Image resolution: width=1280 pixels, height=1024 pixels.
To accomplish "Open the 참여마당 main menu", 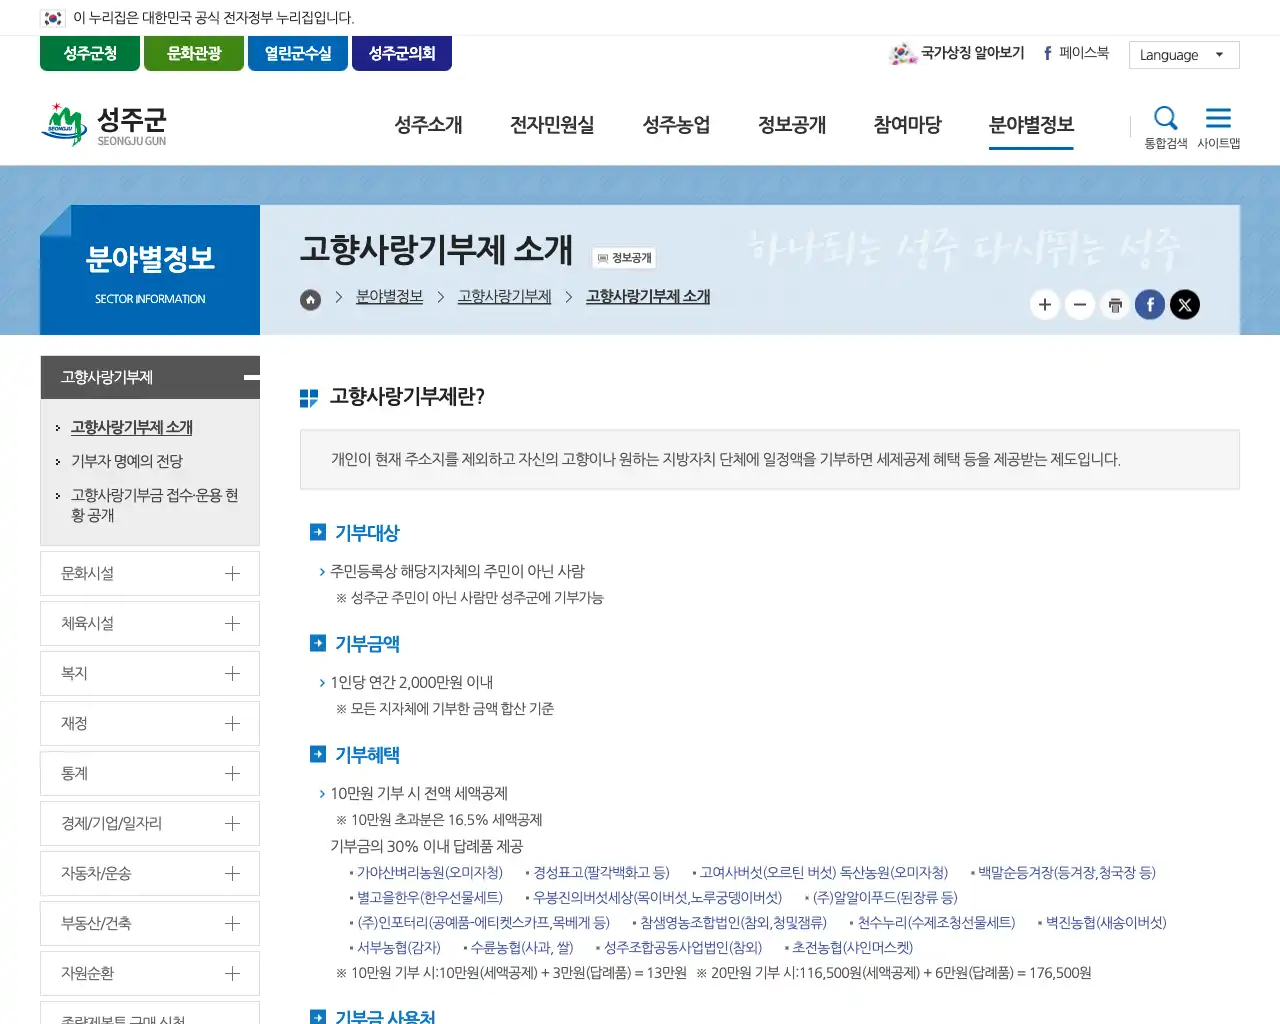I will [907, 125].
